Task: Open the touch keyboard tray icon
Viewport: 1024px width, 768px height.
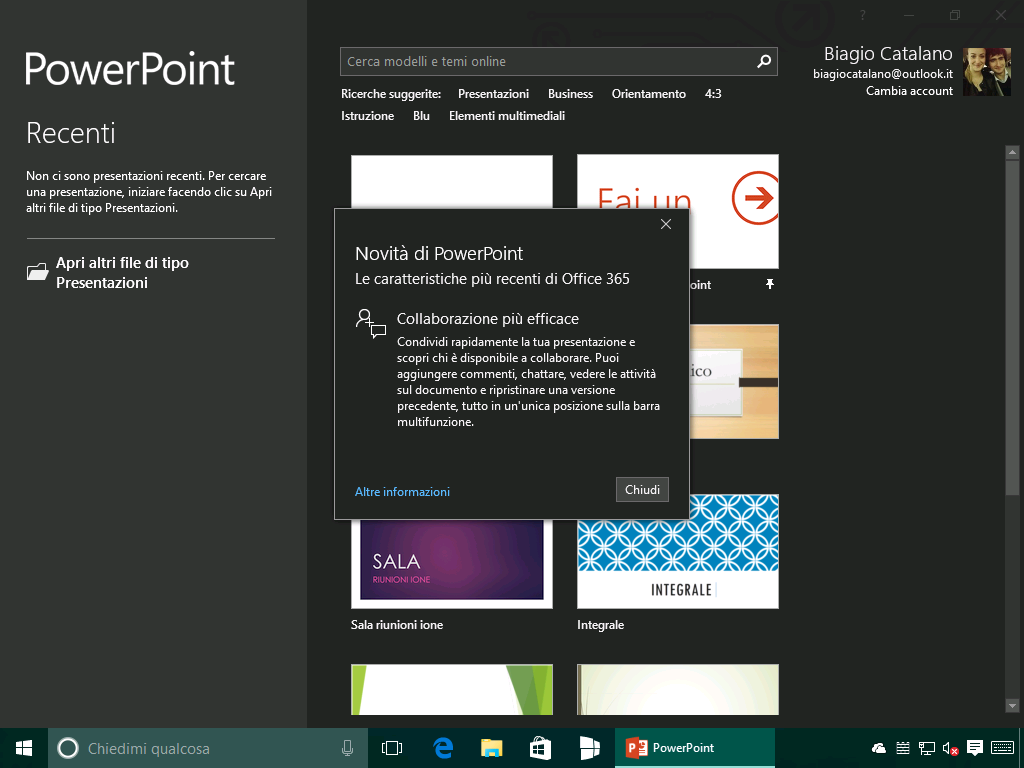Action: coord(1002,748)
